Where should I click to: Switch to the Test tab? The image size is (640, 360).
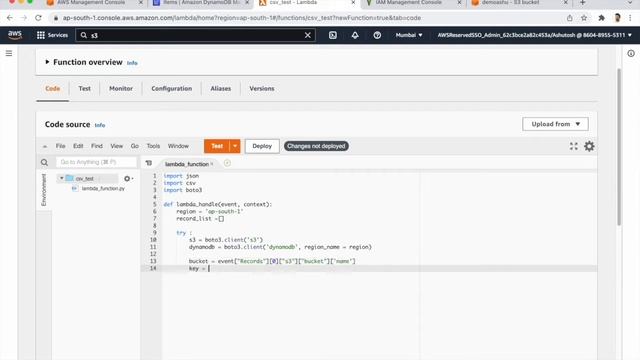coord(84,89)
